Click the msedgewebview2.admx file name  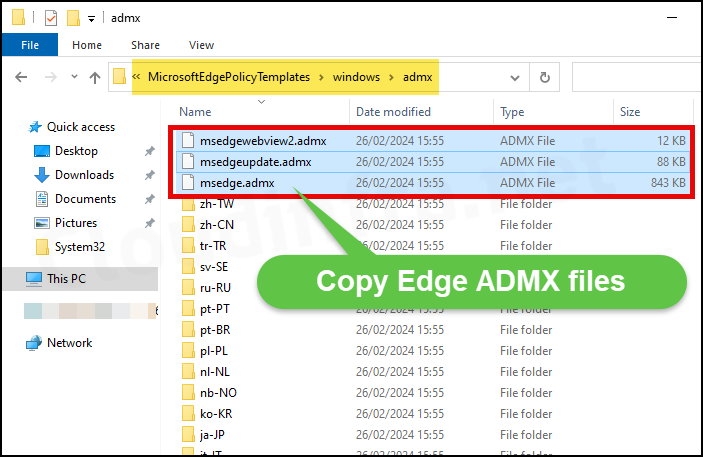tap(263, 141)
